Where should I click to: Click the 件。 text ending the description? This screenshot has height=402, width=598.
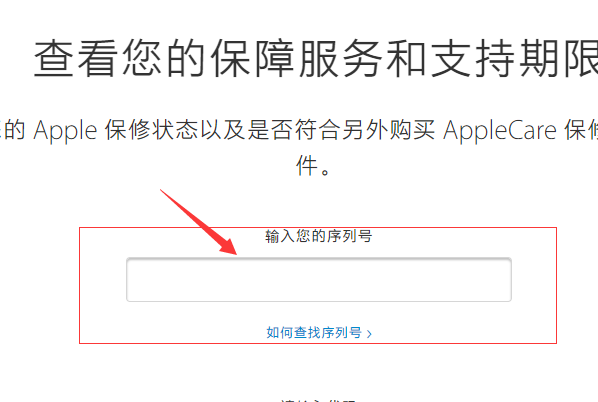click(313, 166)
